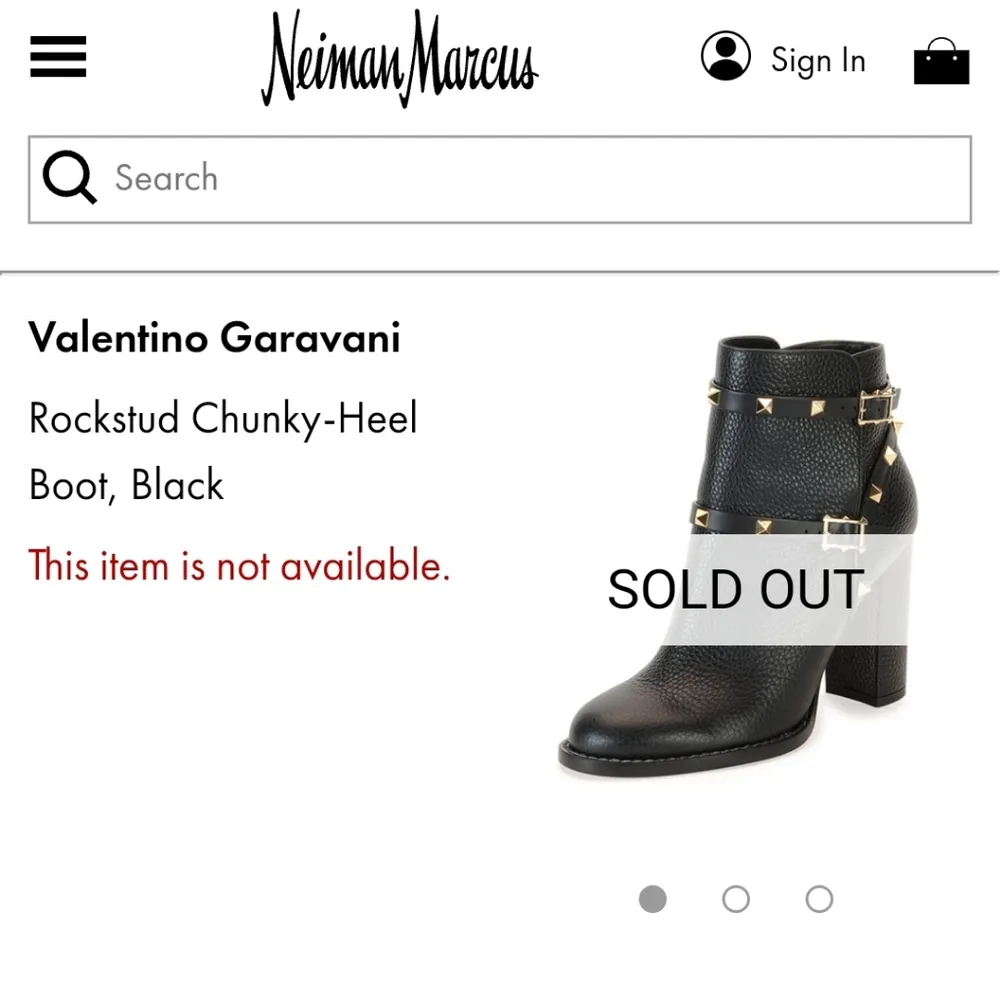Select the first carousel dot indicator
This screenshot has width=1000, height=1000.
[653, 899]
